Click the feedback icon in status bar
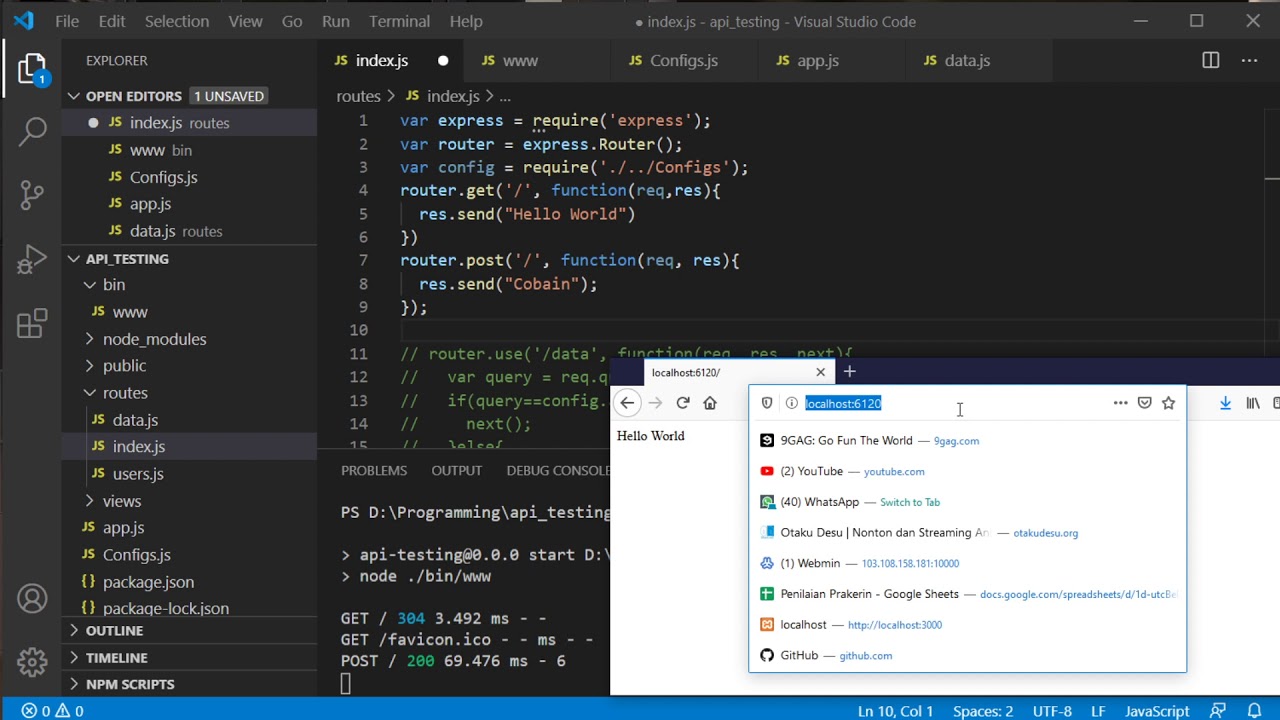This screenshot has height=720, width=1280. click(x=1217, y=711)
